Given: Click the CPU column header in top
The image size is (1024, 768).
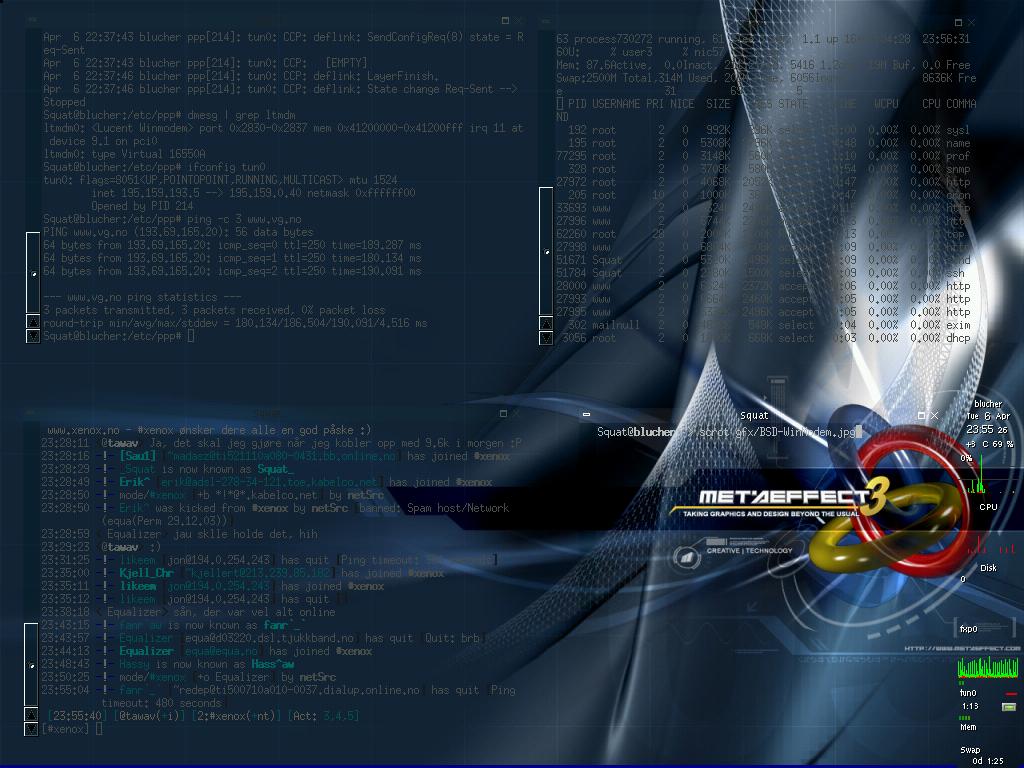Looking at the screenshot, I should 931,104.
